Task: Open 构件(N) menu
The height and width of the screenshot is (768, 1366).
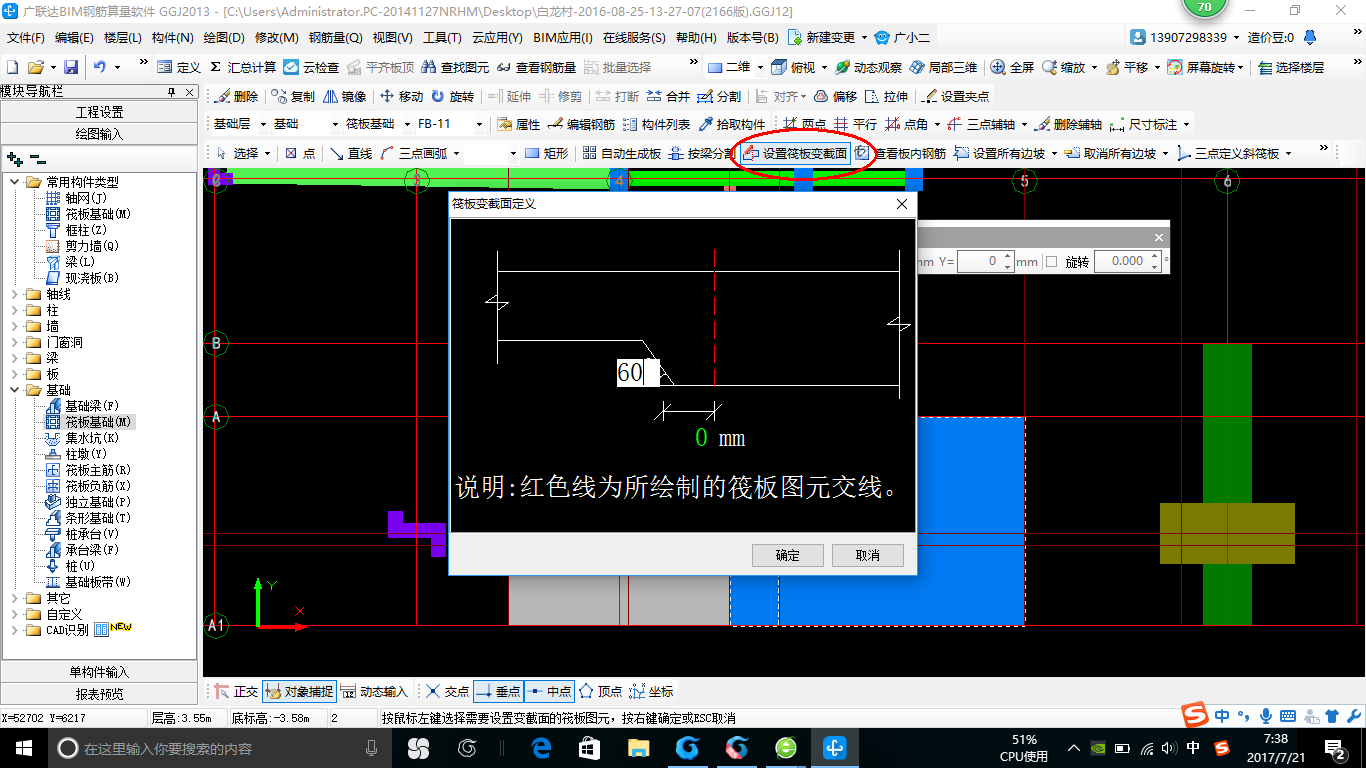Action: pos(172,38)
